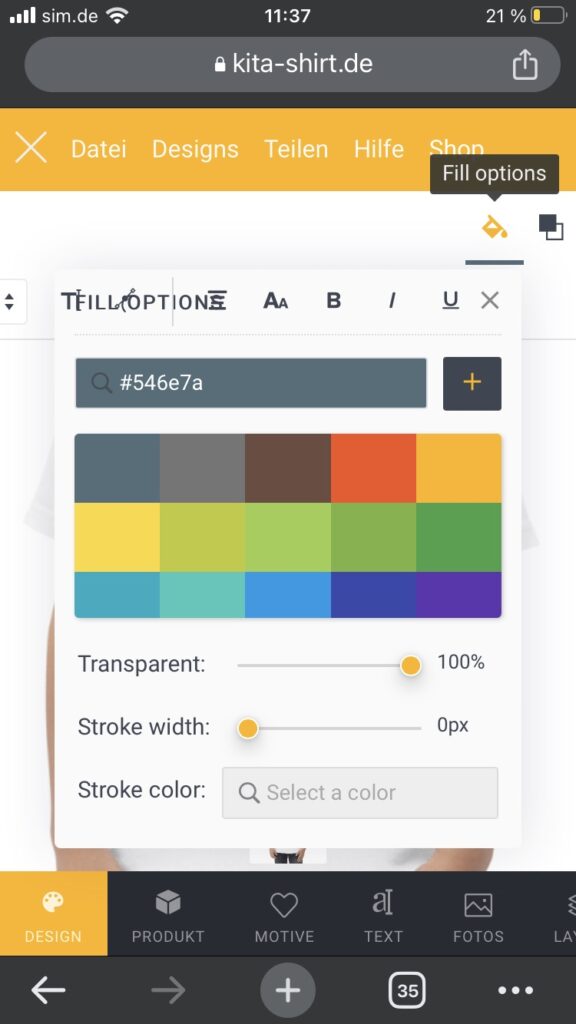Select the layer arrange overlapping squares icon

[551, 227]
